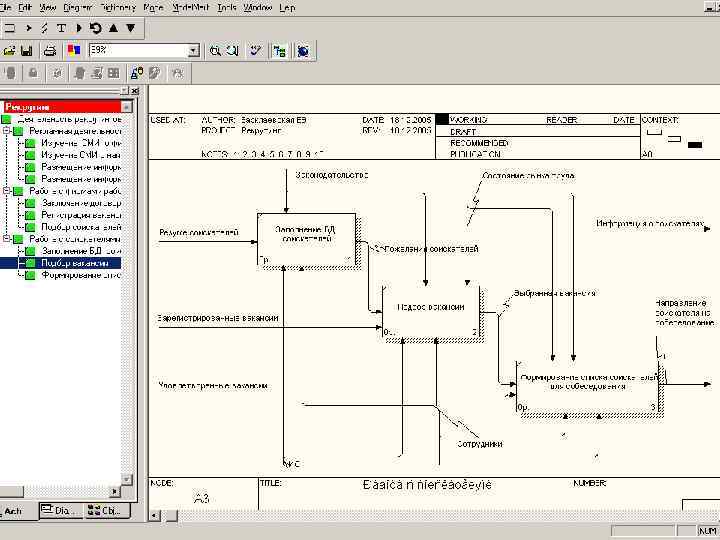
Task: Collapse the Работа с соискателями tree node
Action: tap(8, 239)
